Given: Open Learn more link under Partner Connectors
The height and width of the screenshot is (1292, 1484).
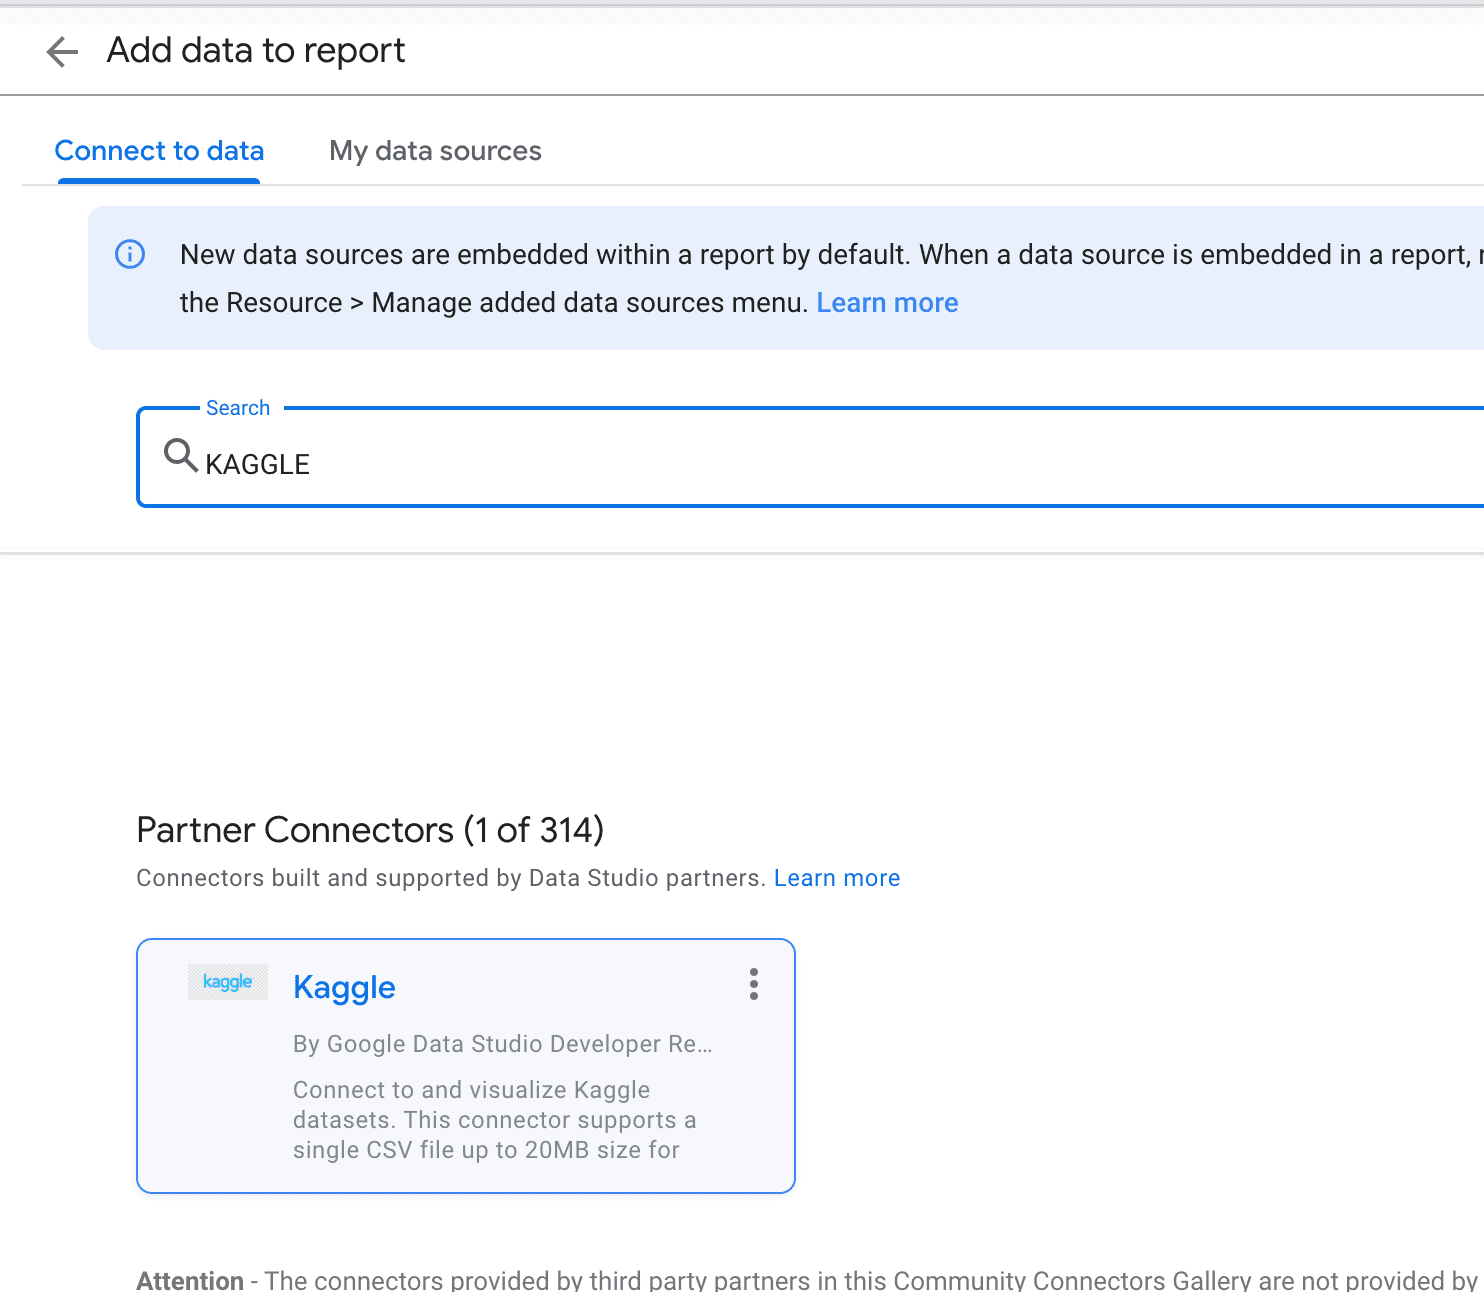Looking at the screenshot, I should (837, 878).
